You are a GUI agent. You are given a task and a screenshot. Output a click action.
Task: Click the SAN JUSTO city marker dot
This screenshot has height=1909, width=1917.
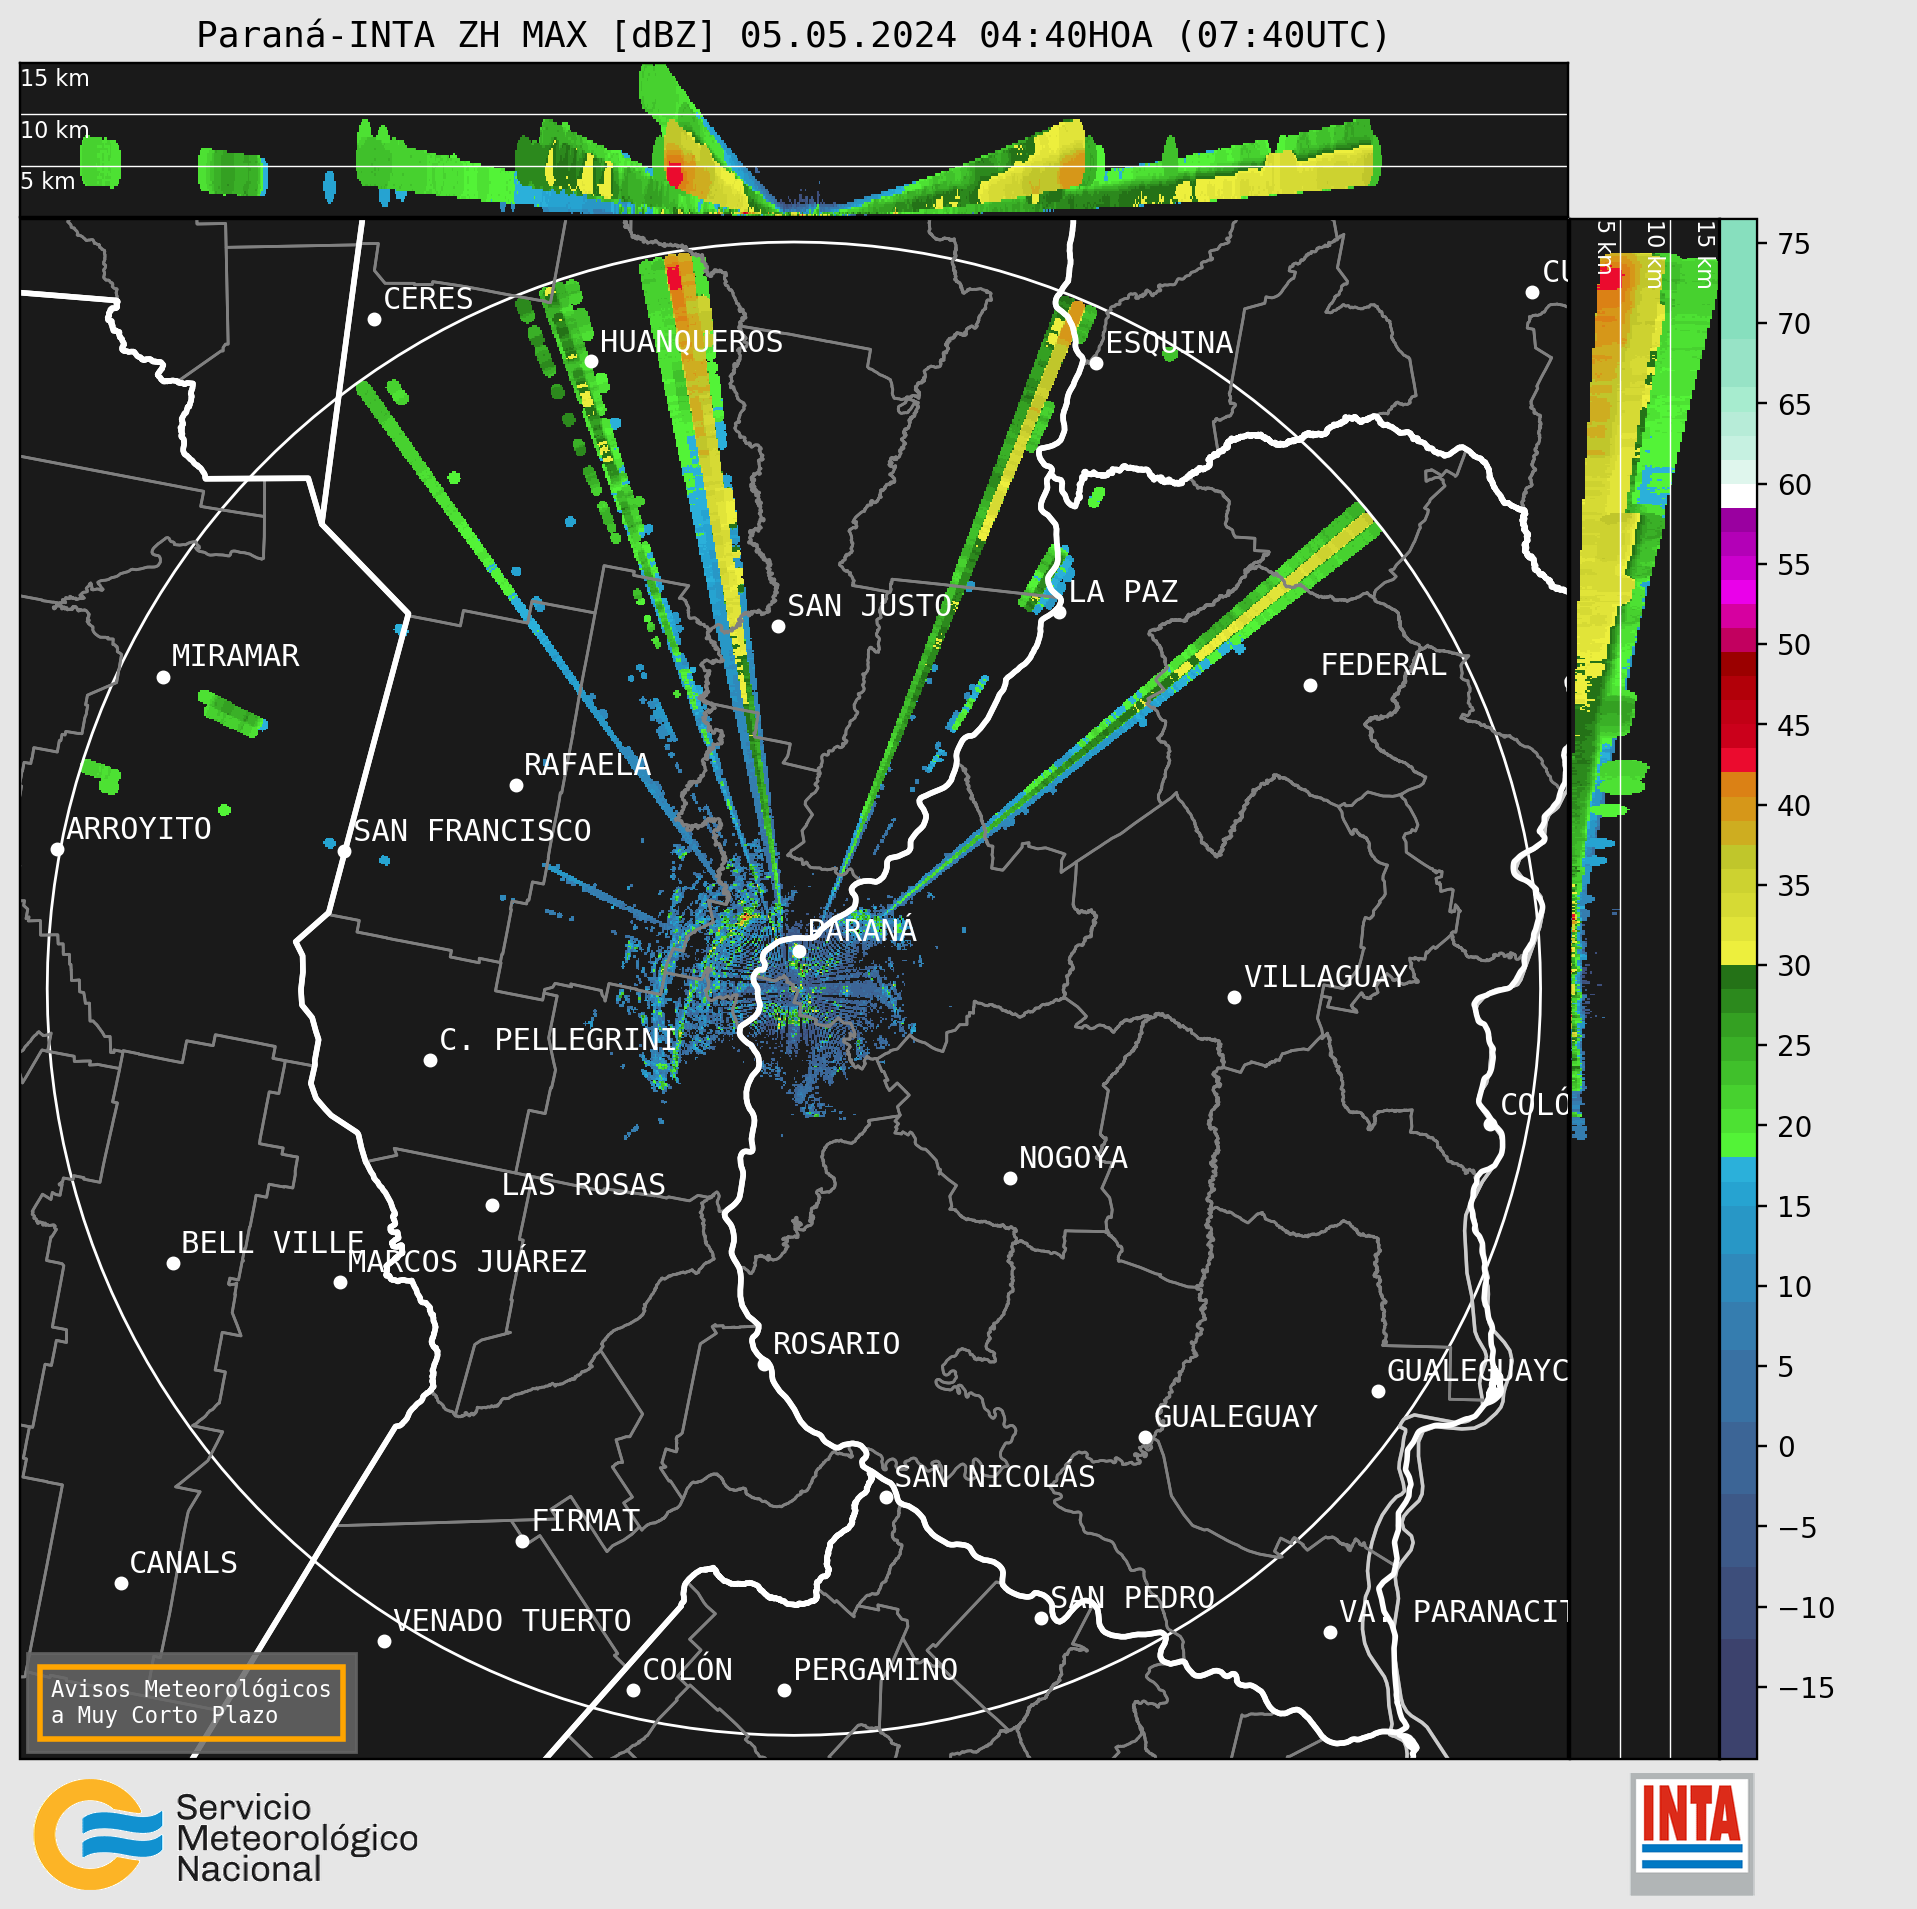pos(778,626)
